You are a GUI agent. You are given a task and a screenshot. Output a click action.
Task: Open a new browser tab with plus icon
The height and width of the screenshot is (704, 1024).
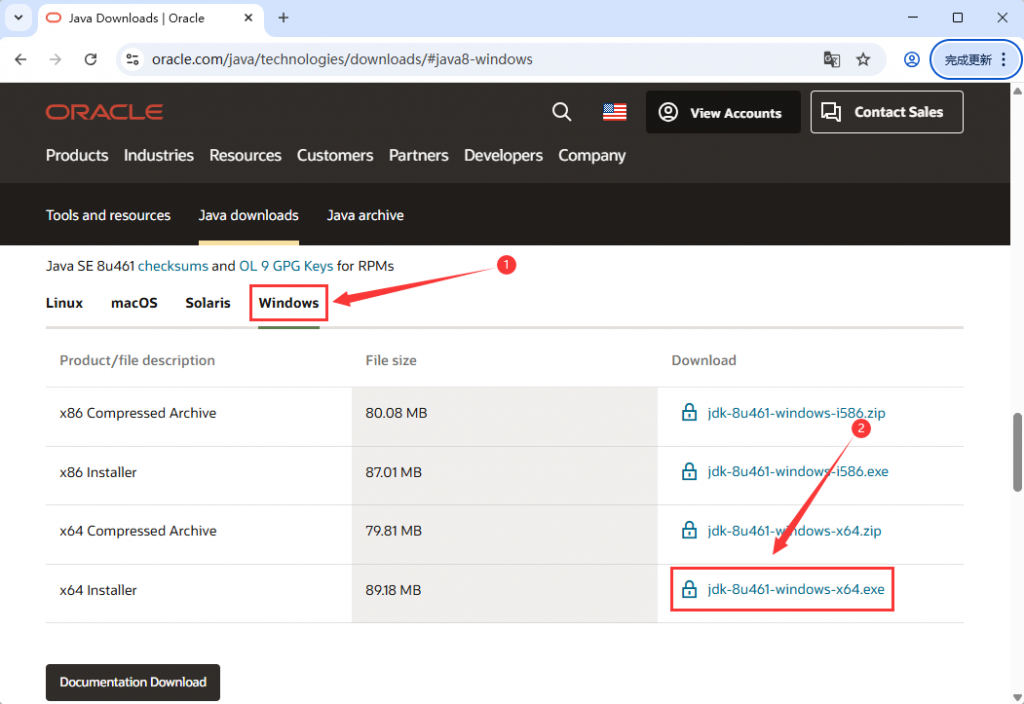pyautogui.click(x=283, y=18)
